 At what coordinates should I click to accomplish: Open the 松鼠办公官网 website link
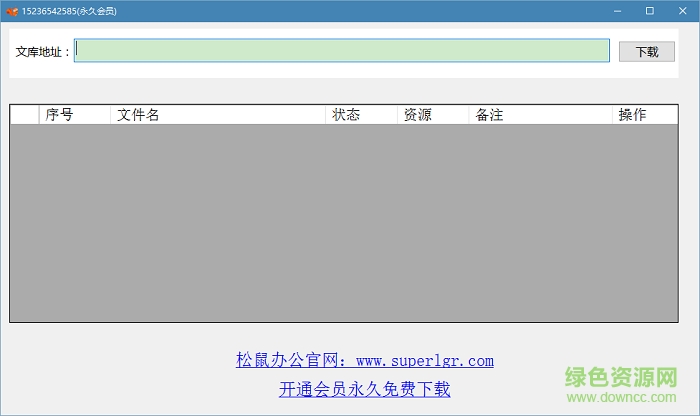[364, 360]
